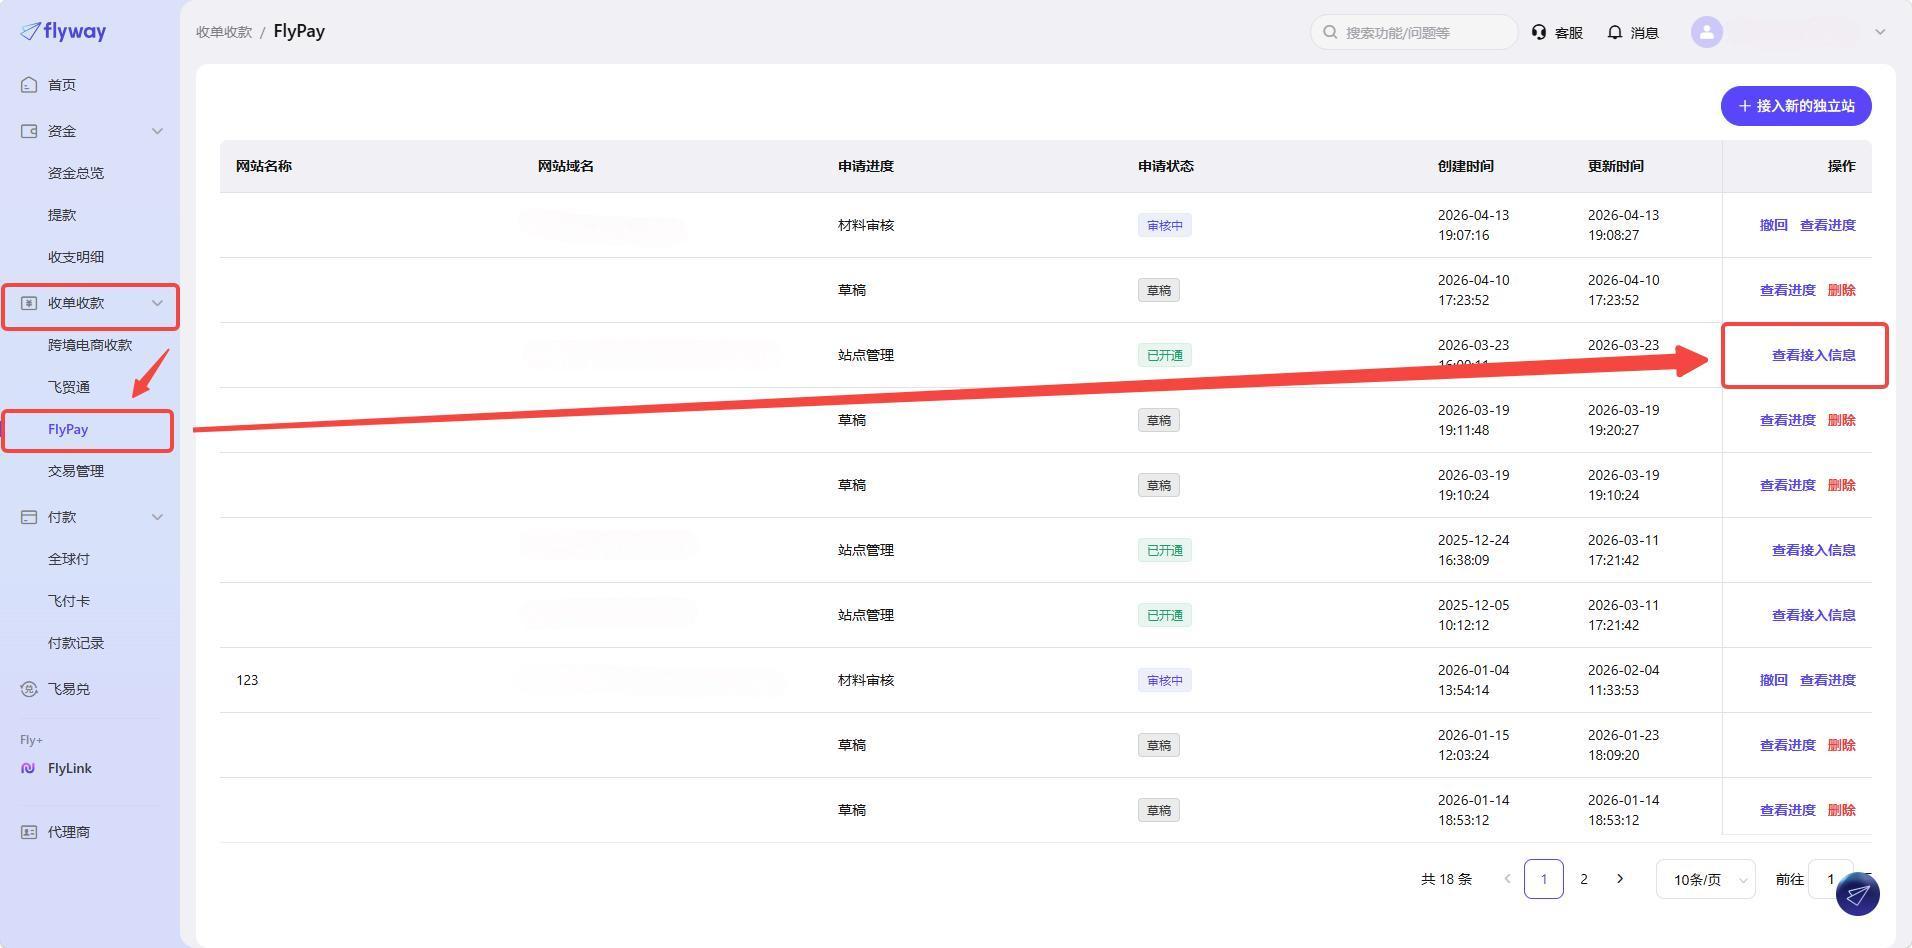Click the 前往 page number input
Screen dimensions: 1912x948
coord(1830,879)
